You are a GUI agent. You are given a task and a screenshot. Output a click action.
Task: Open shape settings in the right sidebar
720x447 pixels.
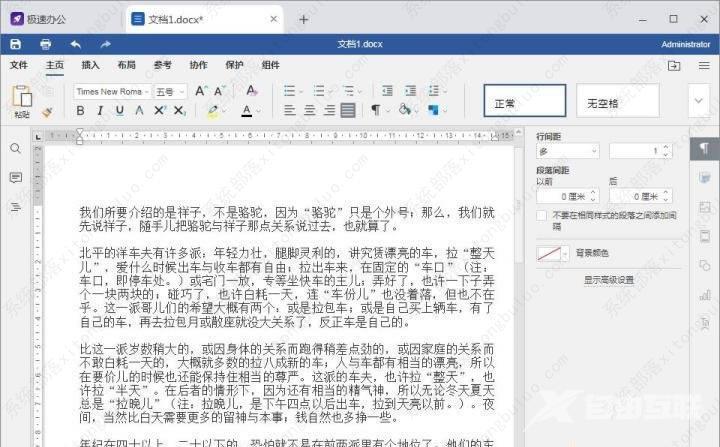click(704, 266)
